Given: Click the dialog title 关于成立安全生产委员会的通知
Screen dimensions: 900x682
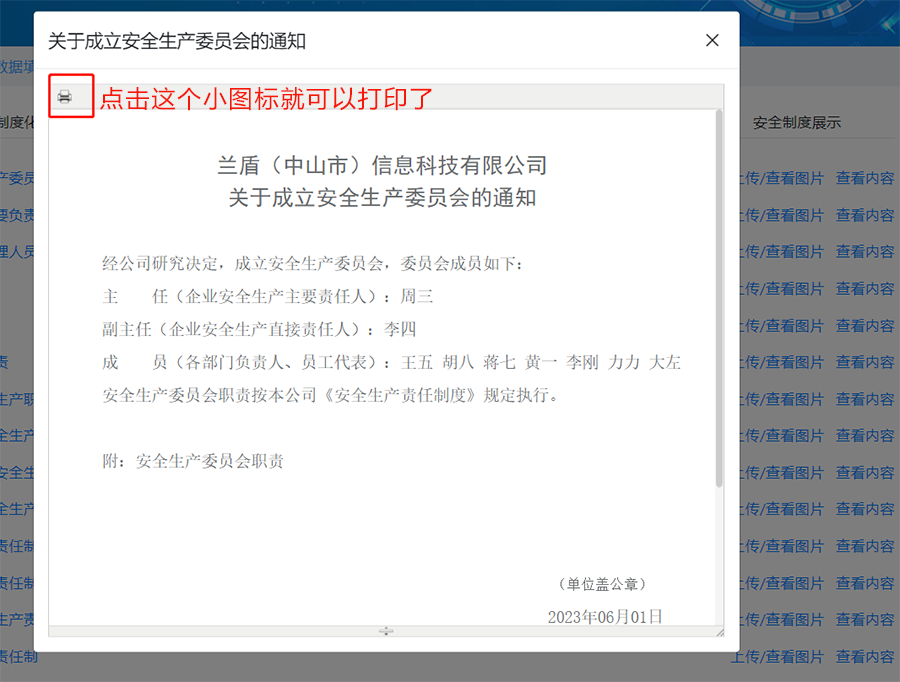Looking at the screenshot, I should pos(177,41).
